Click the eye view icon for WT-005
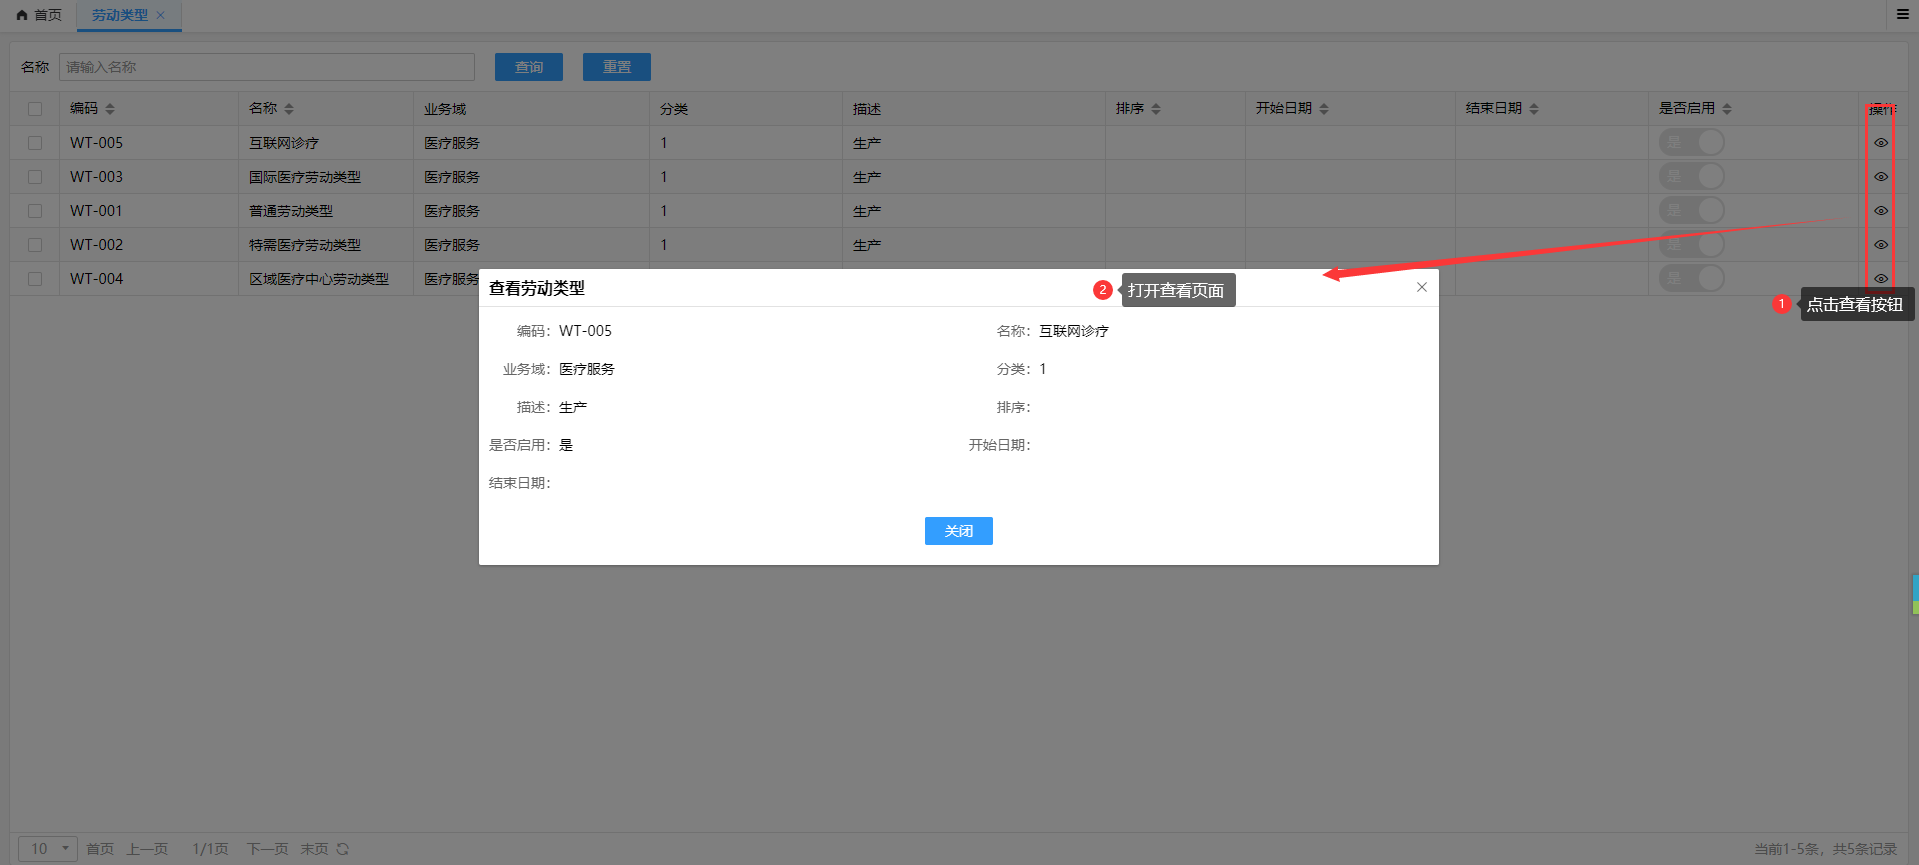1919x865 pixels. click(1880, 143)
